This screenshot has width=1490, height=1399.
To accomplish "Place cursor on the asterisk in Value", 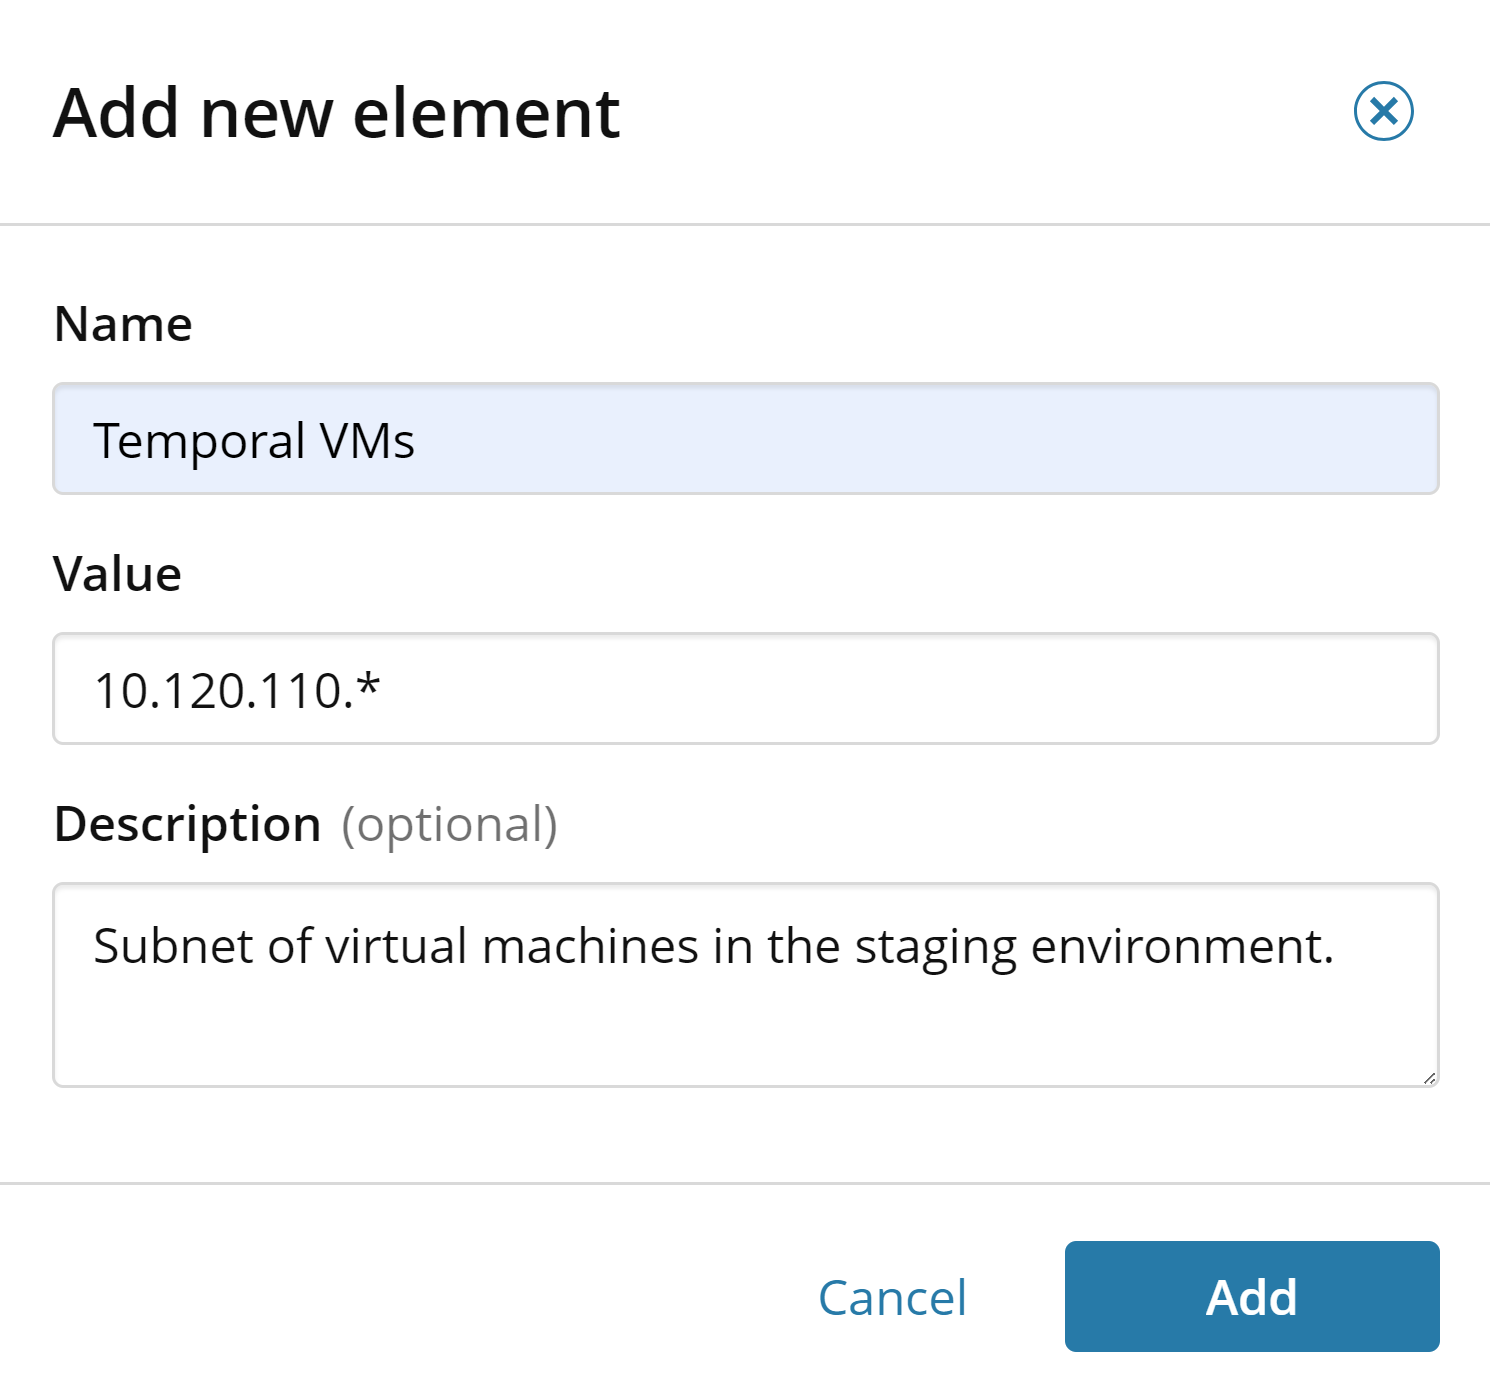I will click(x=369, y=685).
